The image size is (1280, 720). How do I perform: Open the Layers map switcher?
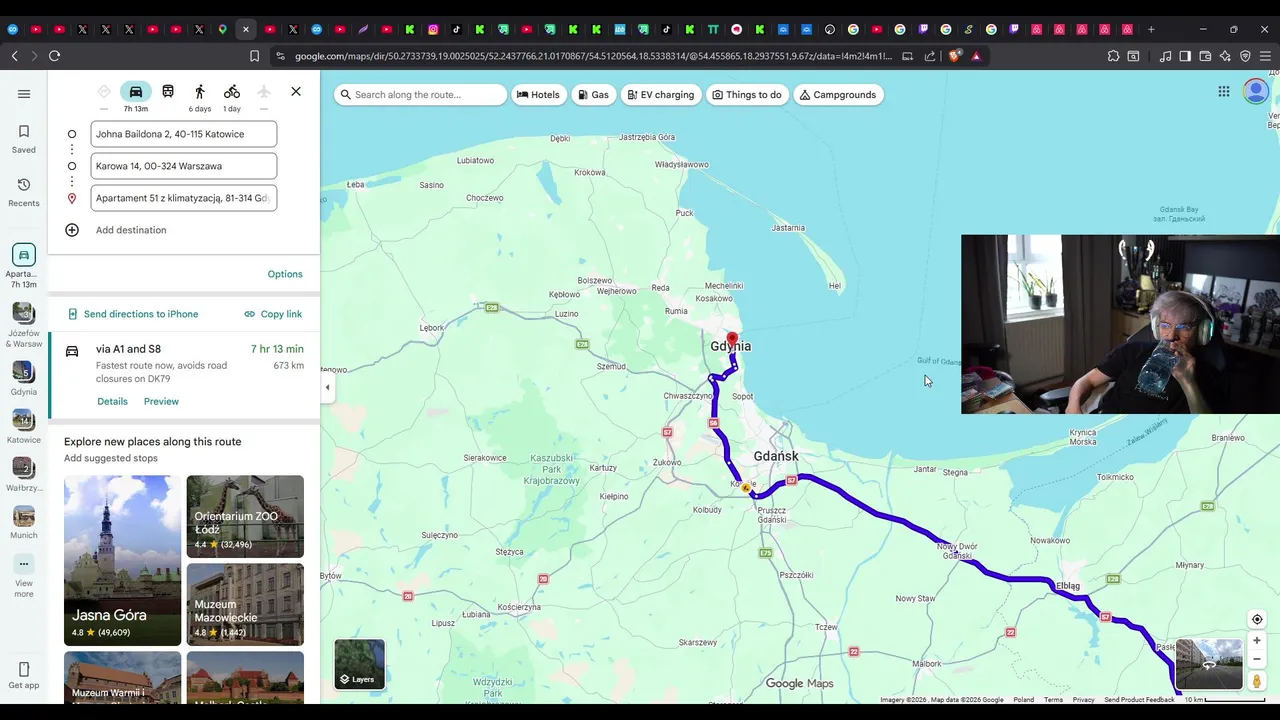pyautogui.click(x=359, y=664)
